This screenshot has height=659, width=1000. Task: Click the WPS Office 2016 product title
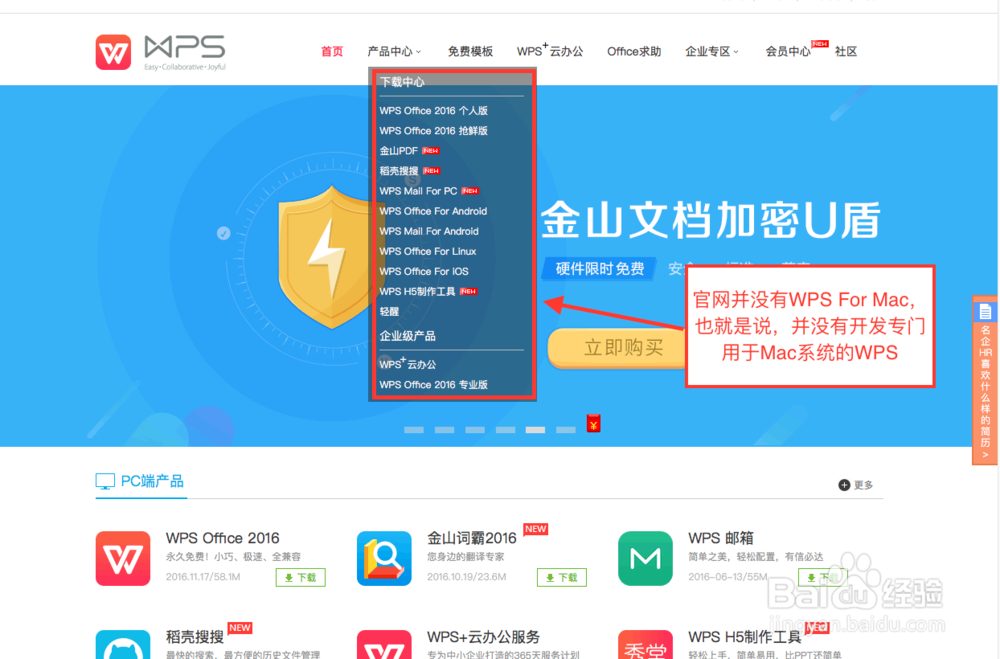coord(223,538)
